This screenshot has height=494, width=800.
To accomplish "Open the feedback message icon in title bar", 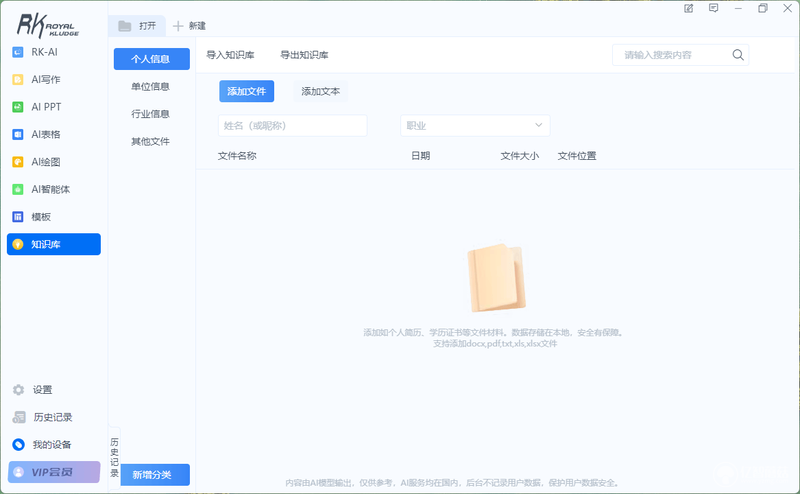I will 713,8.
